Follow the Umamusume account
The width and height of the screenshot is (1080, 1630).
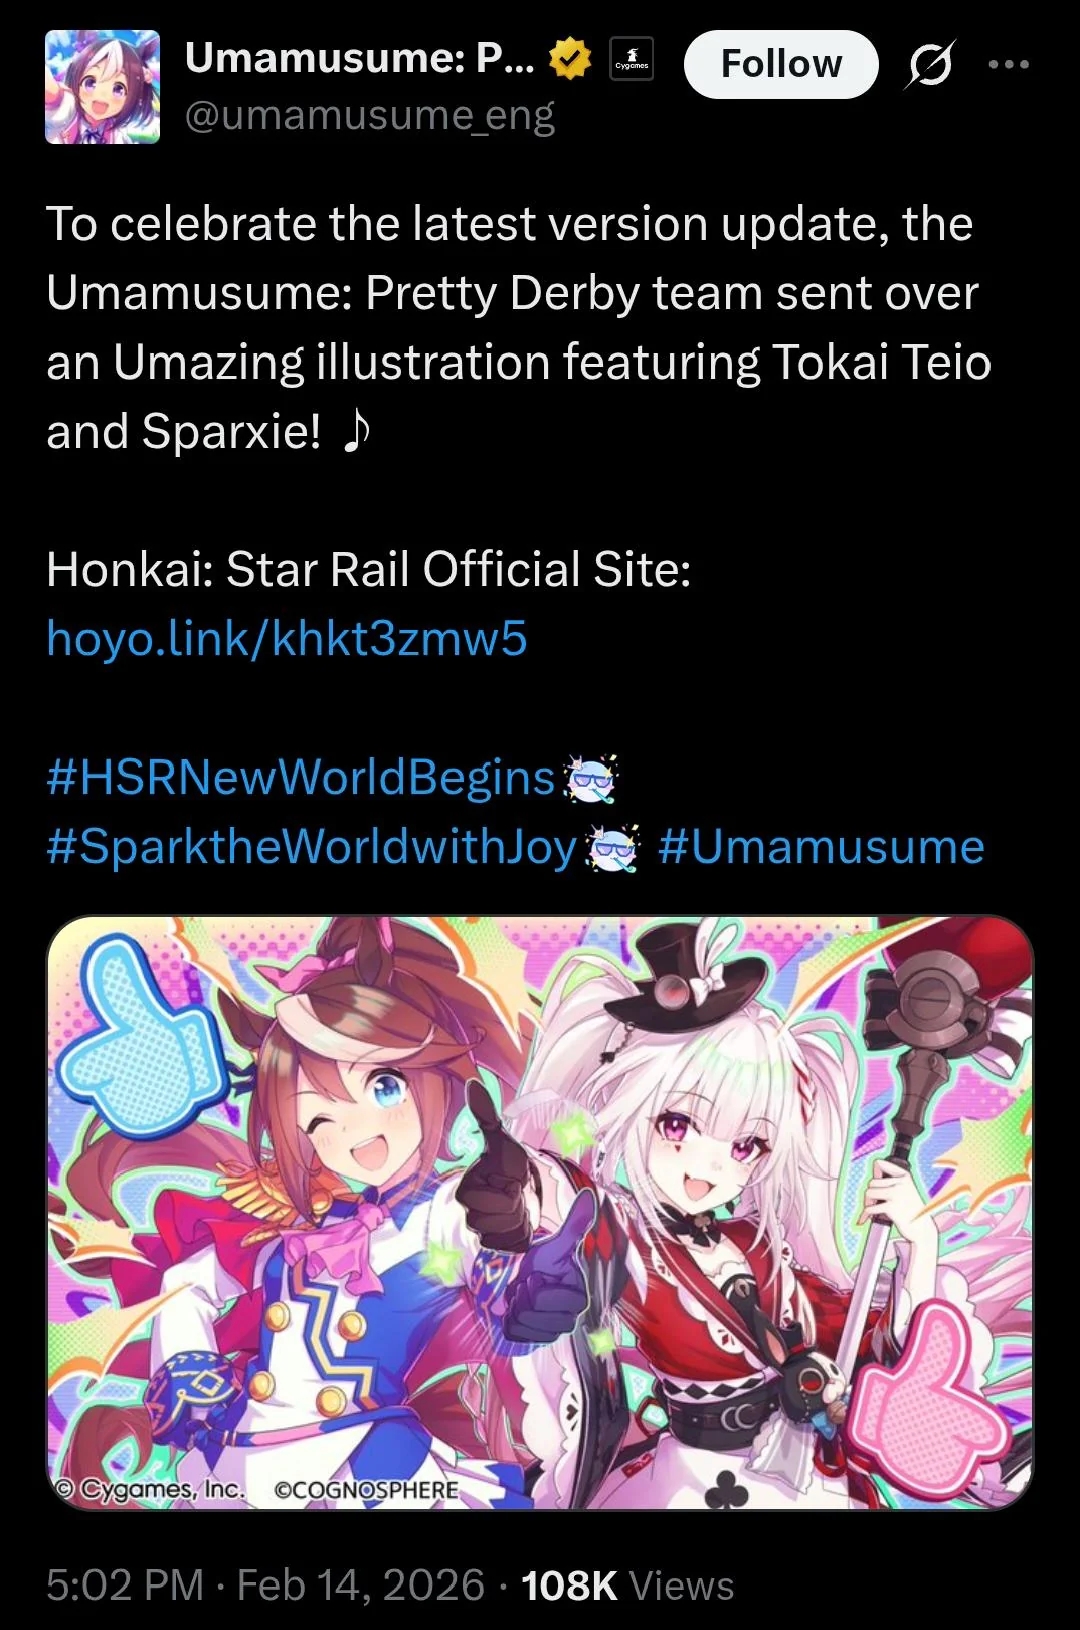(x=781, y=64)
